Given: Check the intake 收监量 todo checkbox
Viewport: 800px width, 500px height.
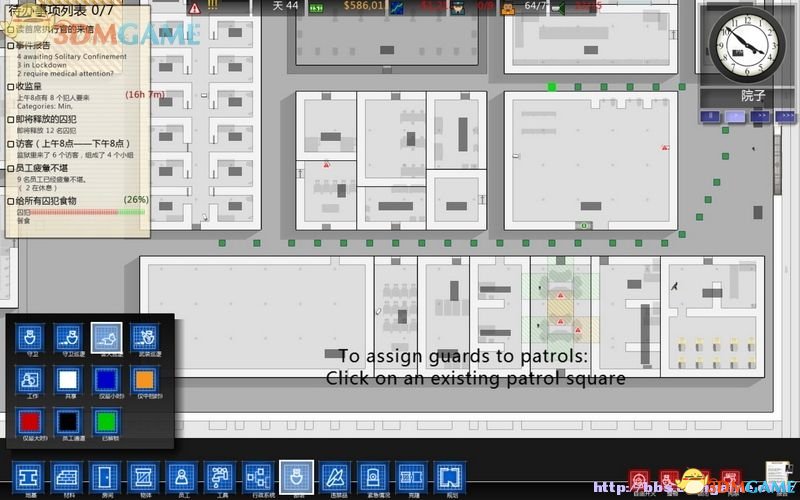Looking at the screenshot, I should (x=11, y=87).
